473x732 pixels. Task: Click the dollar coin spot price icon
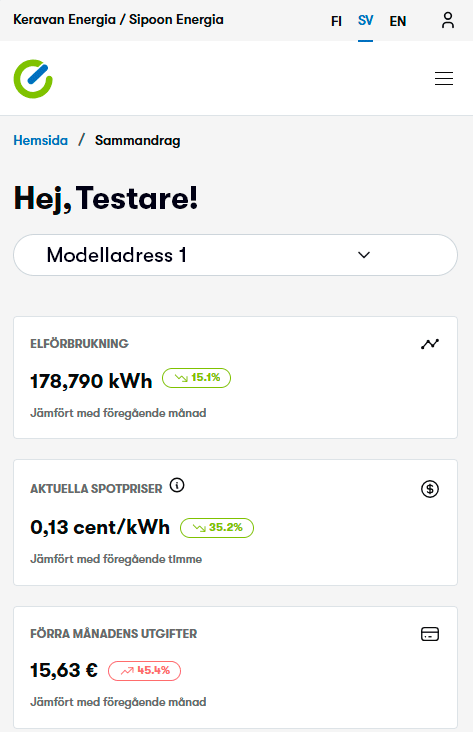point(430,489)
